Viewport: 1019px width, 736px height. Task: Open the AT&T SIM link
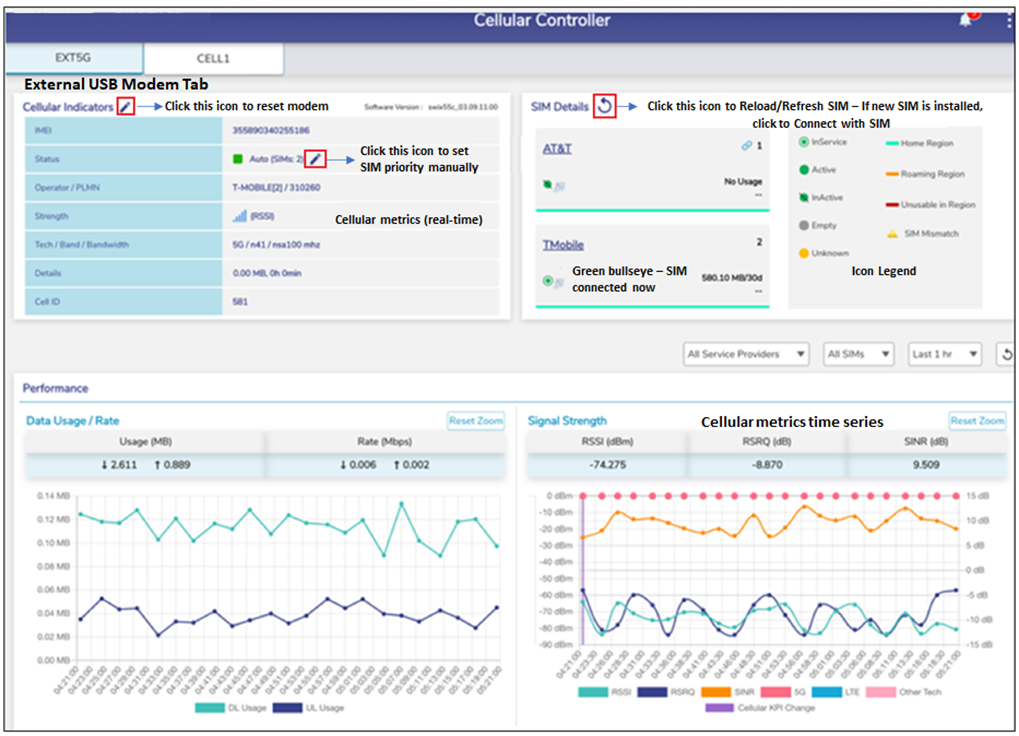pyautogui.click(x=558, y=148)
